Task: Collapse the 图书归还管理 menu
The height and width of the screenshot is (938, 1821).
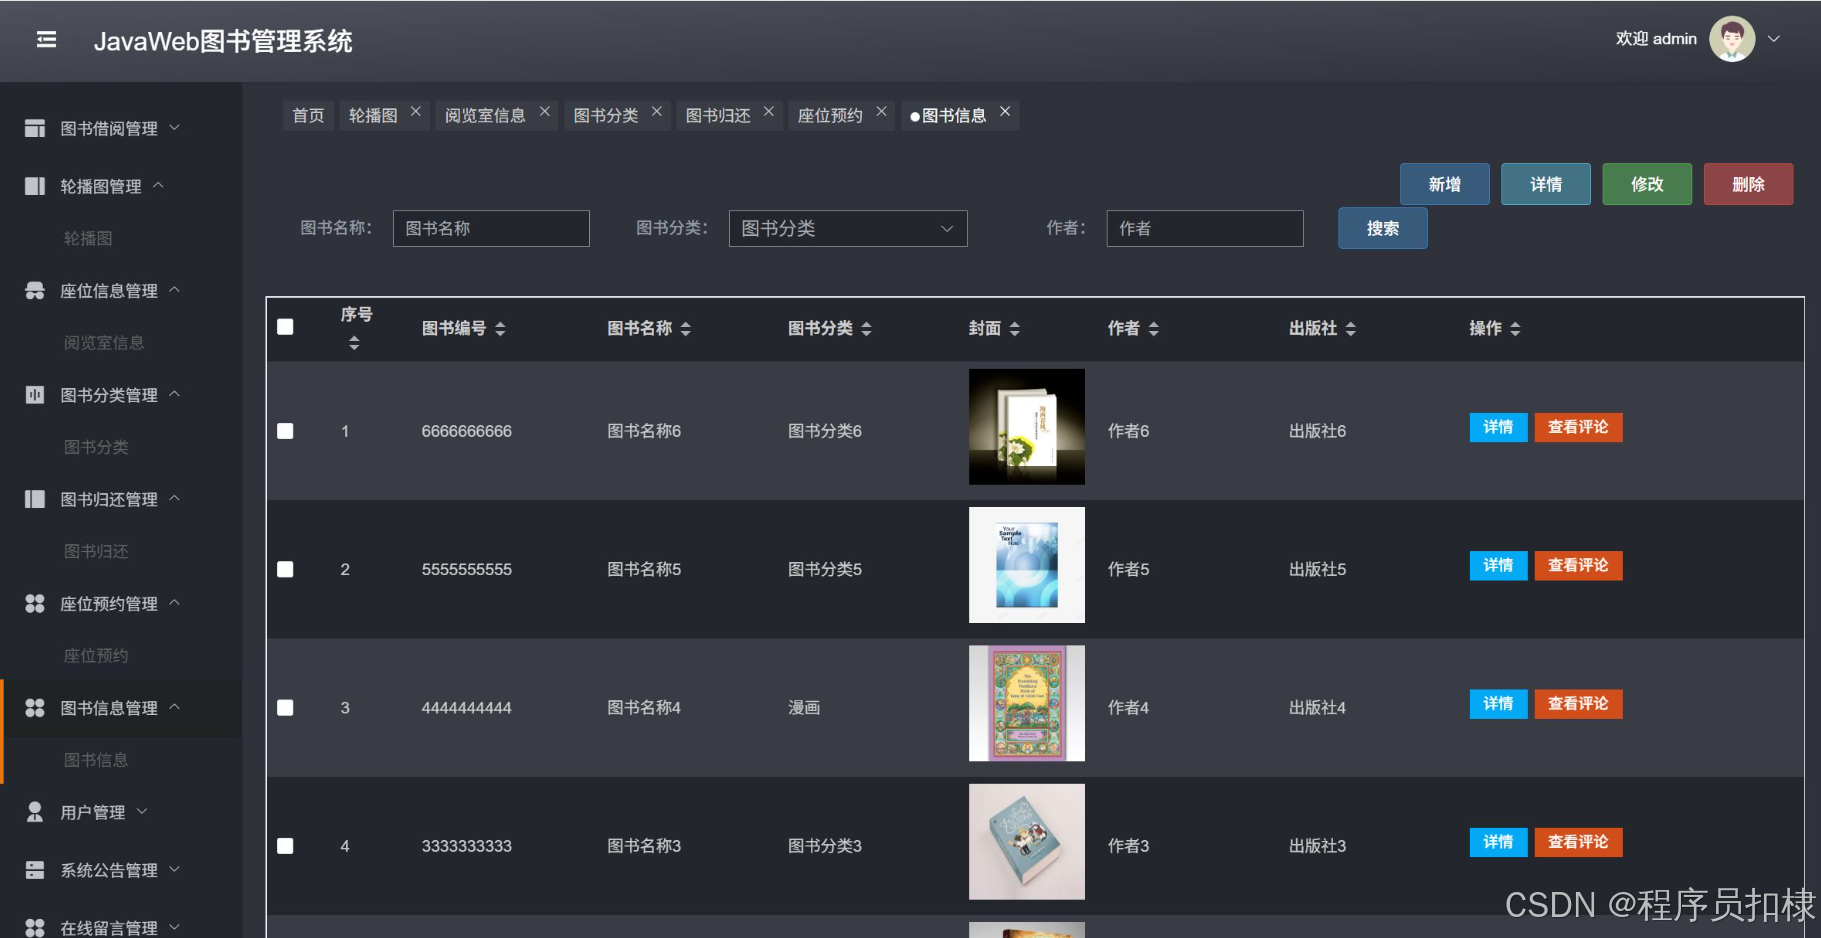Action: click(x=174, y=498)
